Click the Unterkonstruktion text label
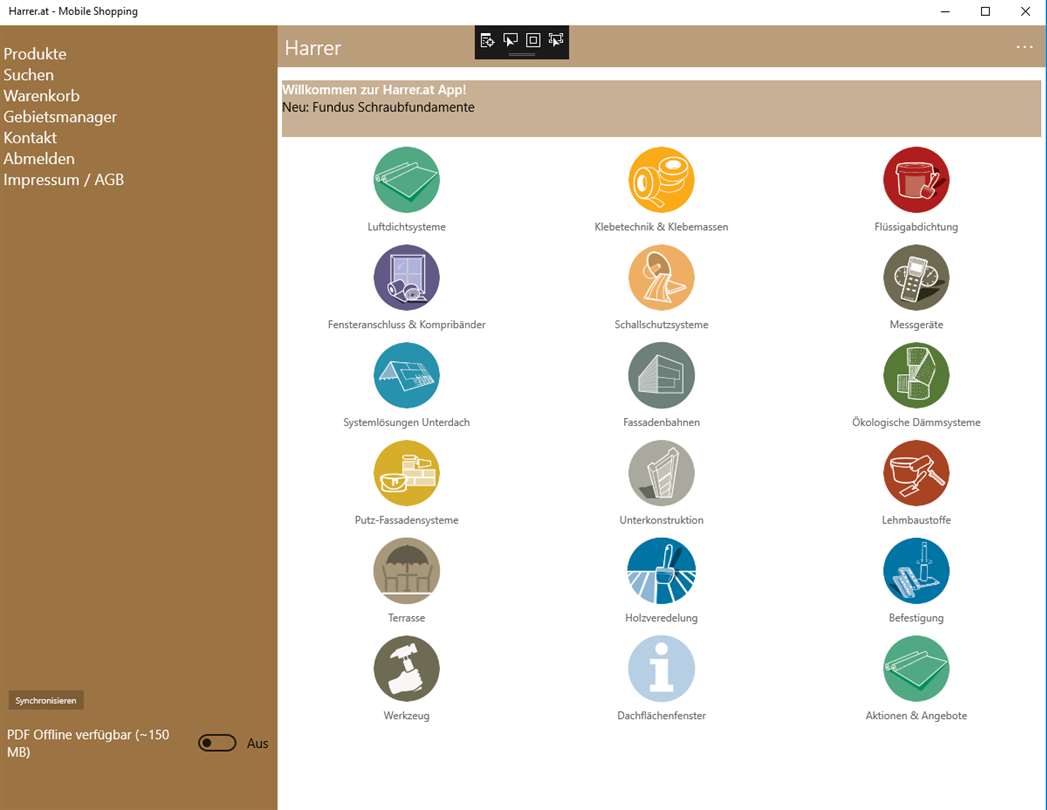1047x810 pixels. pos(661,520)
